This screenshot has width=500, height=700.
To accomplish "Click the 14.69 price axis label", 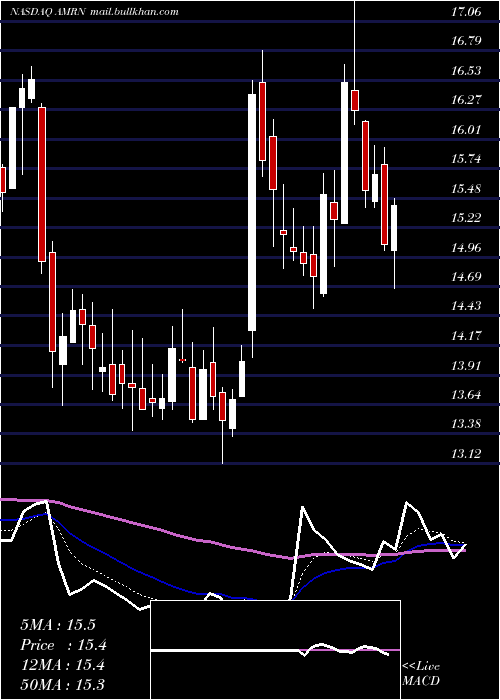I will (x=466, y=277).
